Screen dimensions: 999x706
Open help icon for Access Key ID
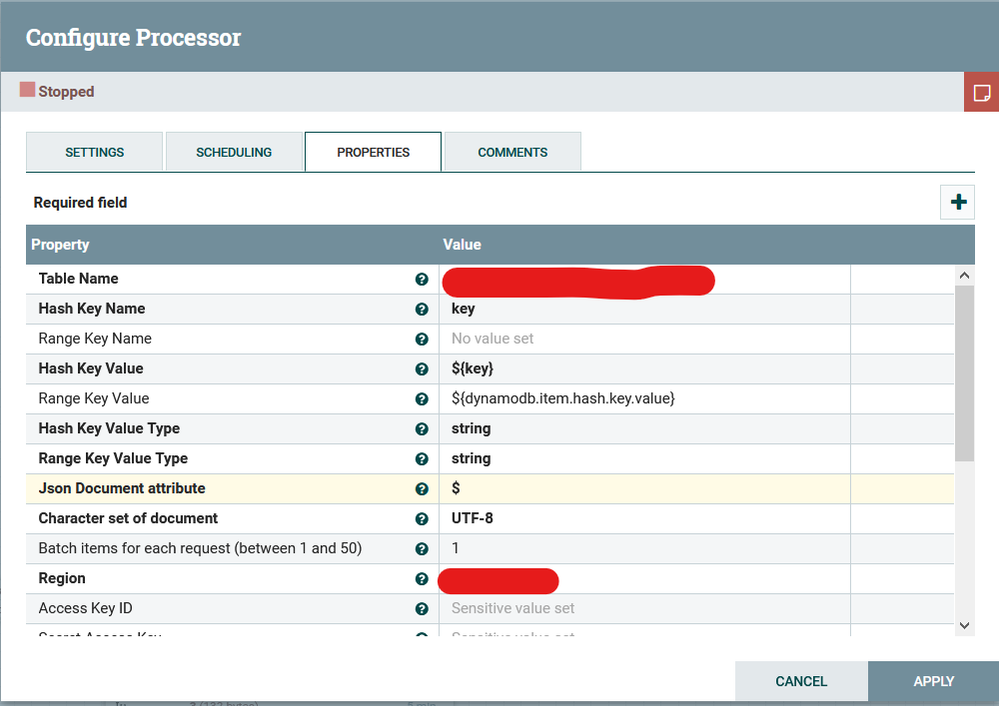[x=421, y=609]
